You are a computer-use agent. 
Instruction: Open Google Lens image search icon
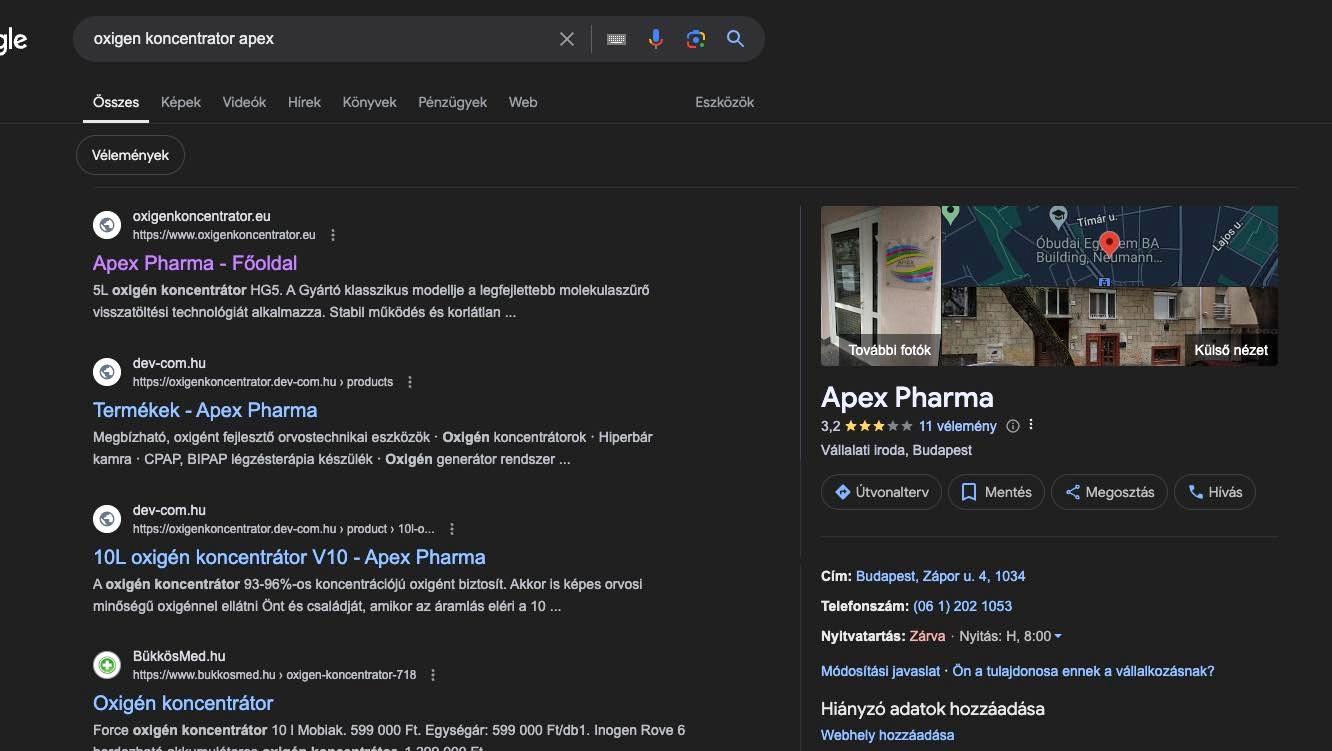696,39
